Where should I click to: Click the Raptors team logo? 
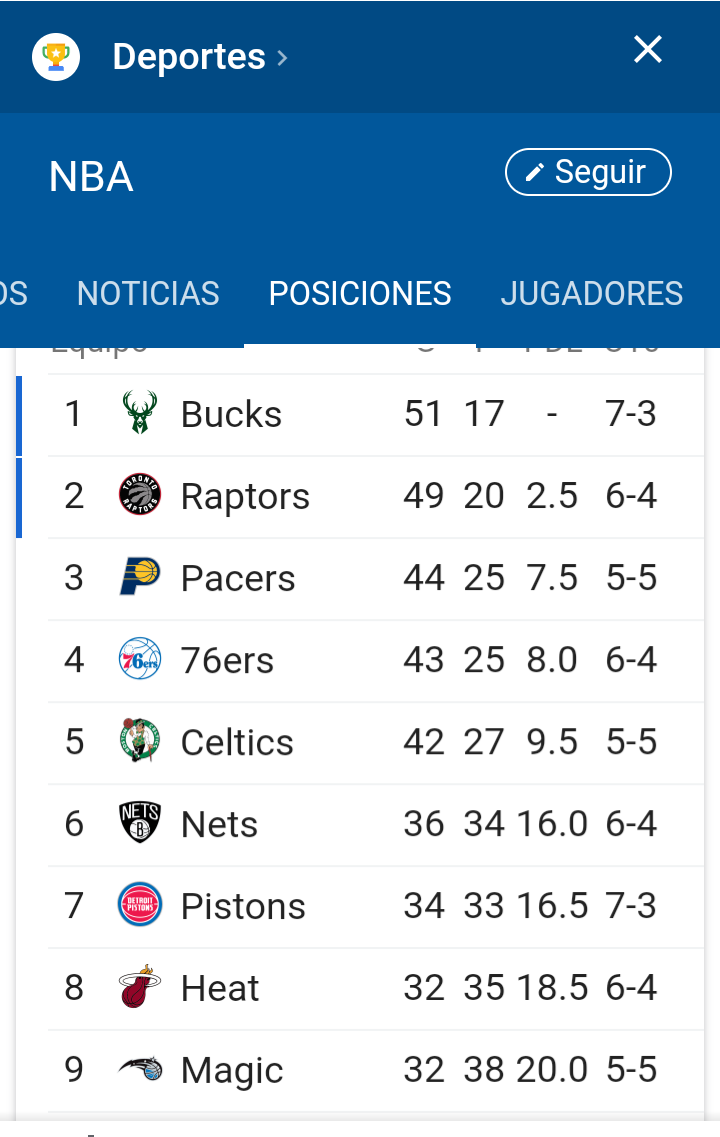pyautogui.click(x=140, y=495)
